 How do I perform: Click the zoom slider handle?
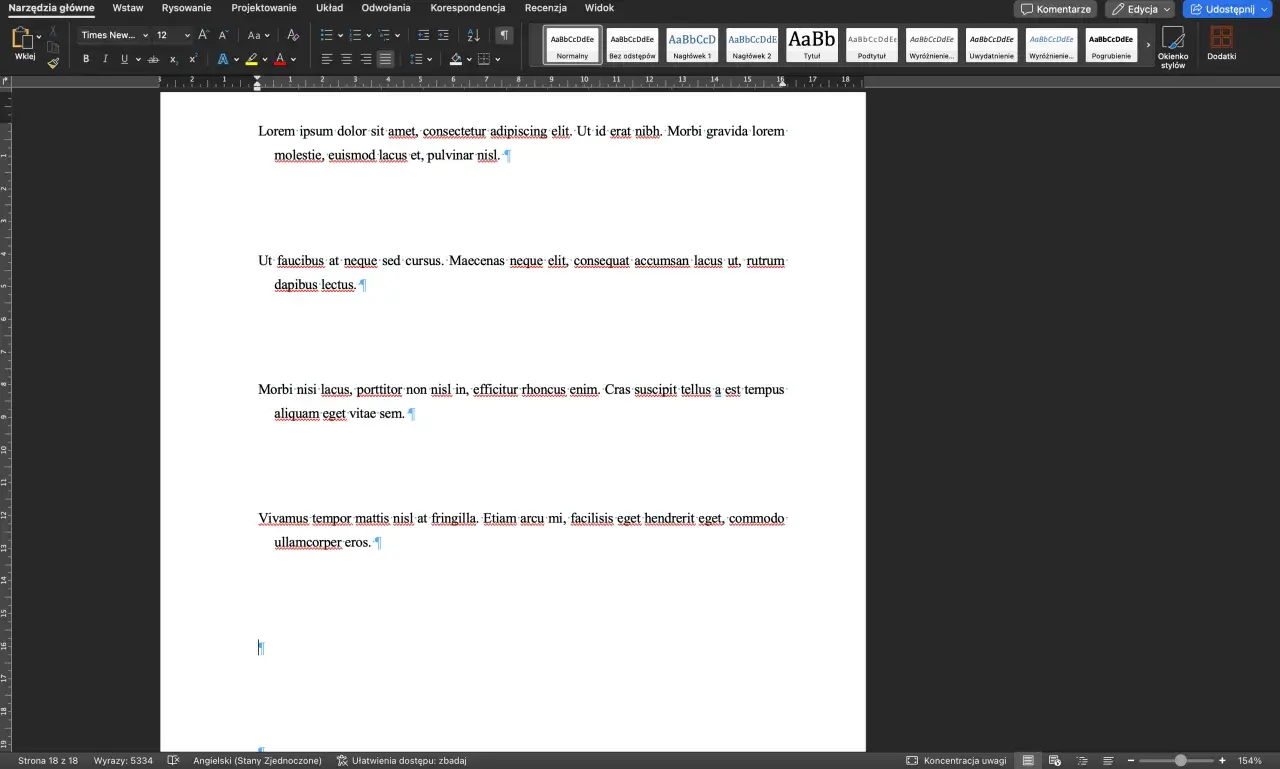1181,761
